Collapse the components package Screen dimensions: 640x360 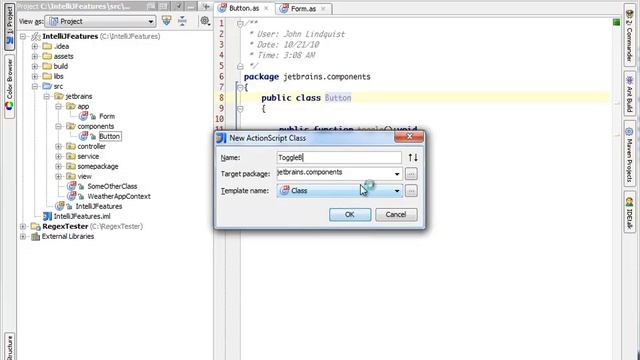(59, 126)
